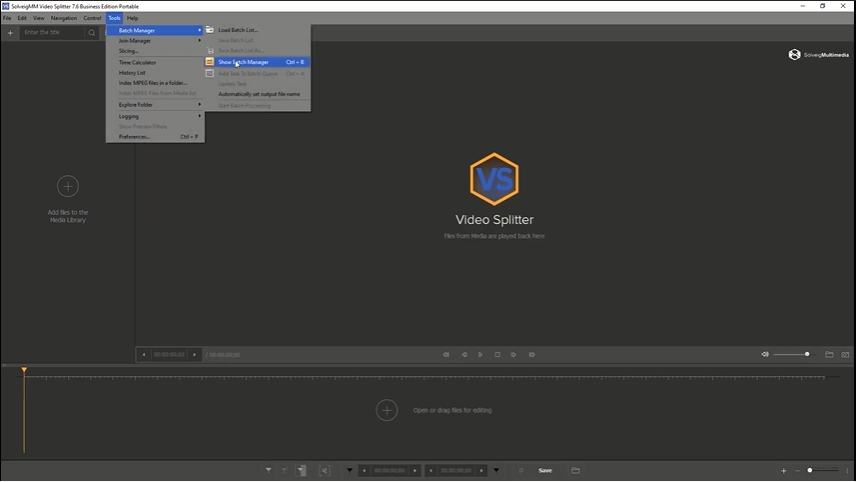The width and height of the screenshot is (856, 482).
Task: Click the search icon in title field
Action: (x=92, y=33)
